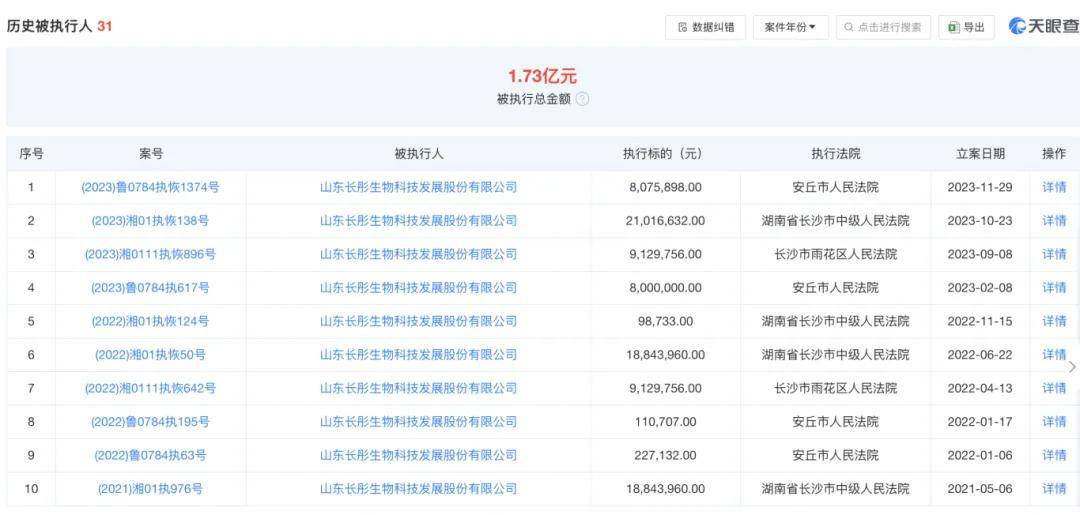This screenshot has height=515, width=1080.
Task: Click company name link in row 1
Action: pos(418,187)
